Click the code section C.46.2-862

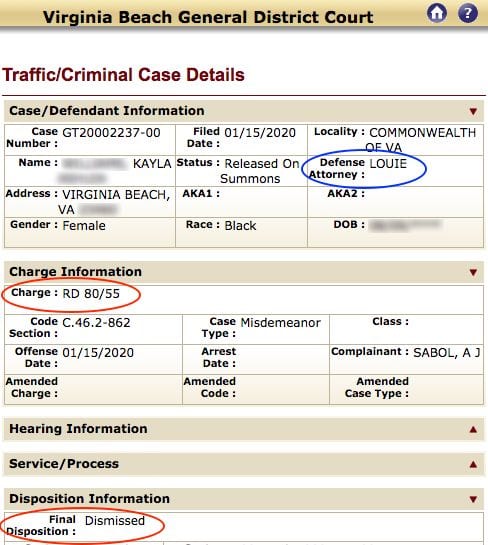point(96,323)
